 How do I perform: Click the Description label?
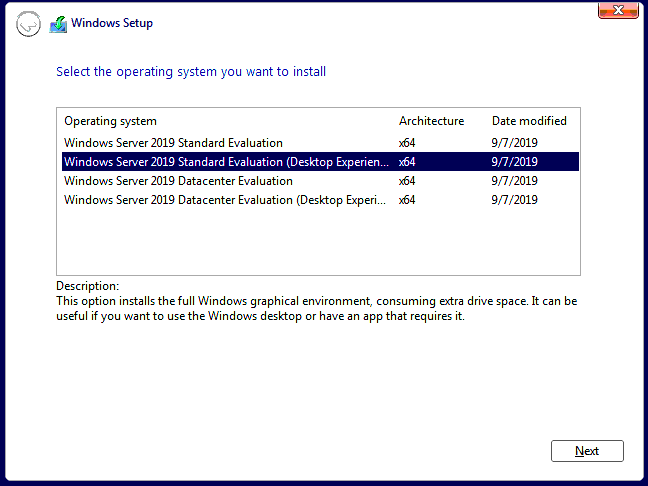pos(88,286)
